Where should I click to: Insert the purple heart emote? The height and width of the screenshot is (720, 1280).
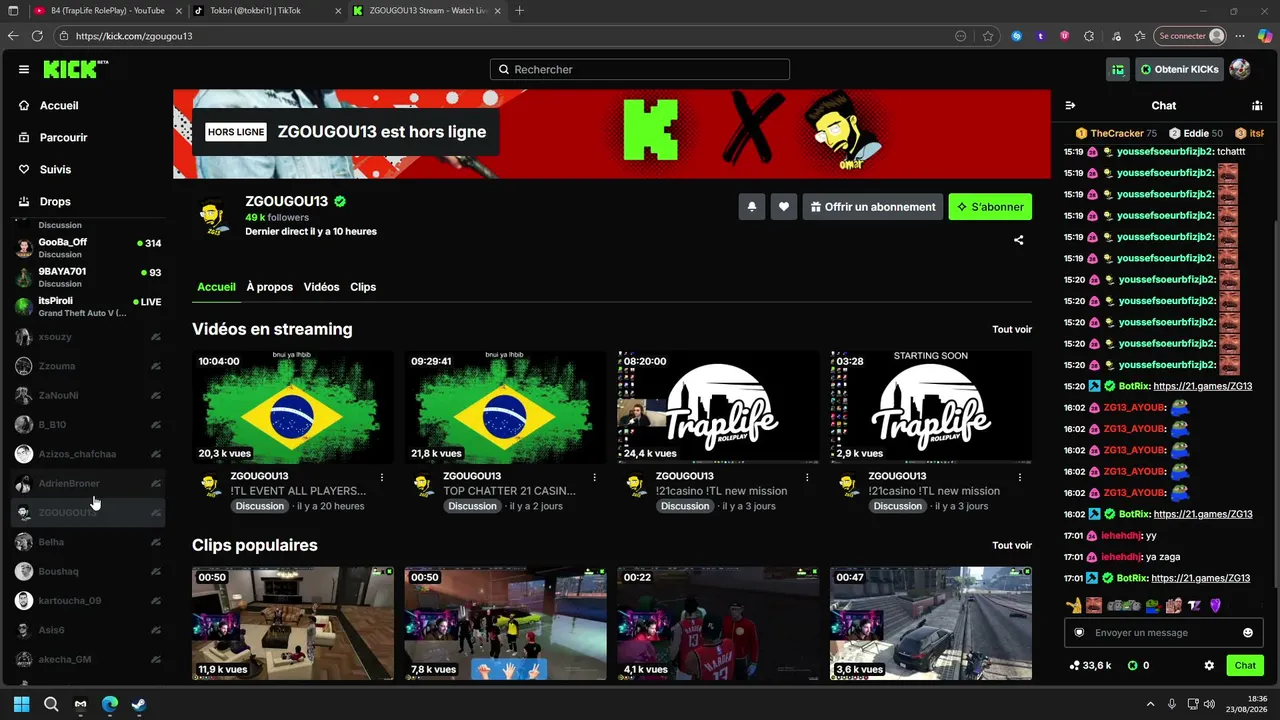1216,605
